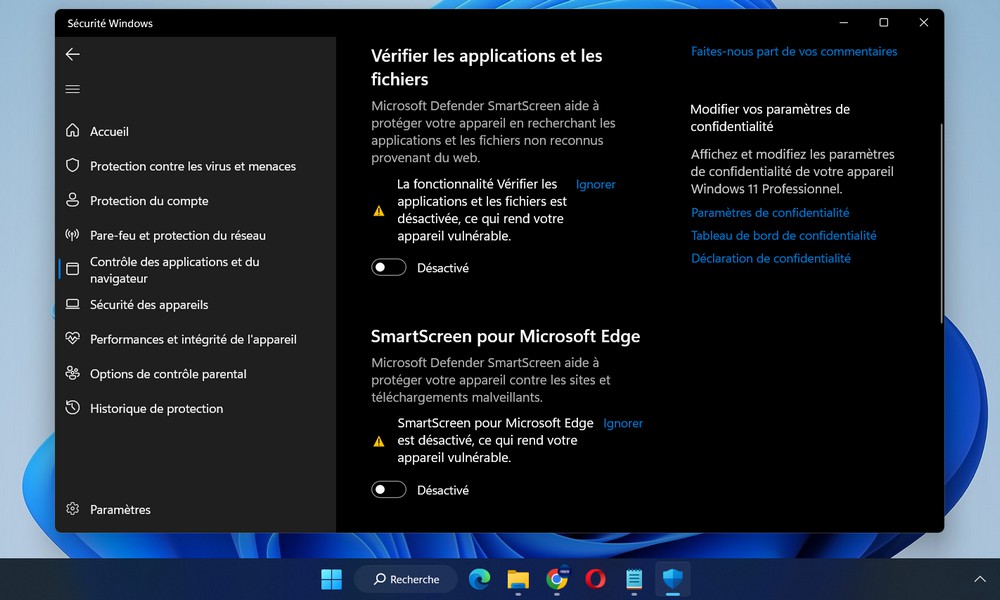Viewport: 1000px width, 600px height.
Task: Click Ignorer for SmartScreen Edge warning
Action: 622,423
